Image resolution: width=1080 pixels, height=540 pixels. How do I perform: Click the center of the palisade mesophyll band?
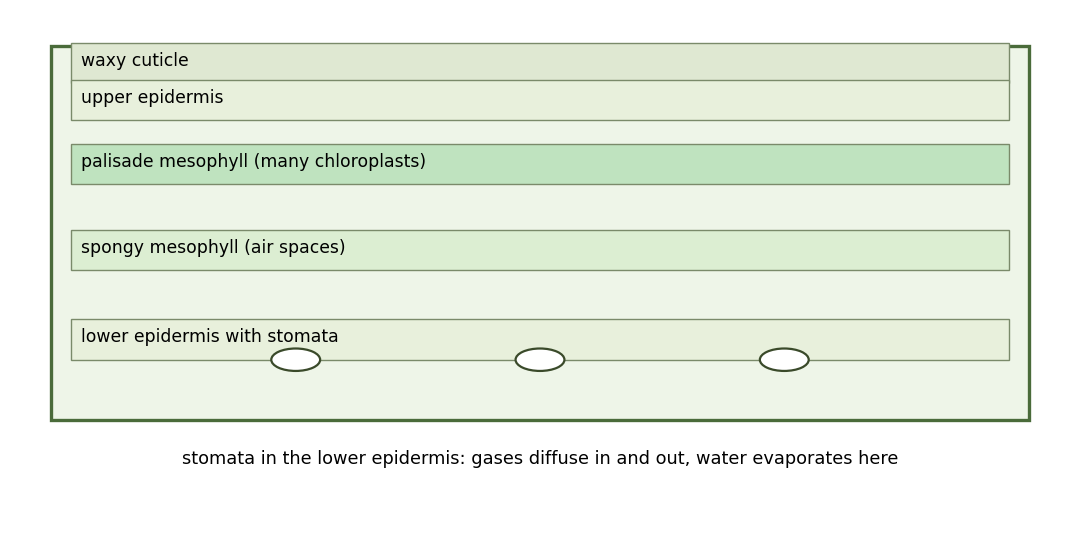[x=540, y=165]
